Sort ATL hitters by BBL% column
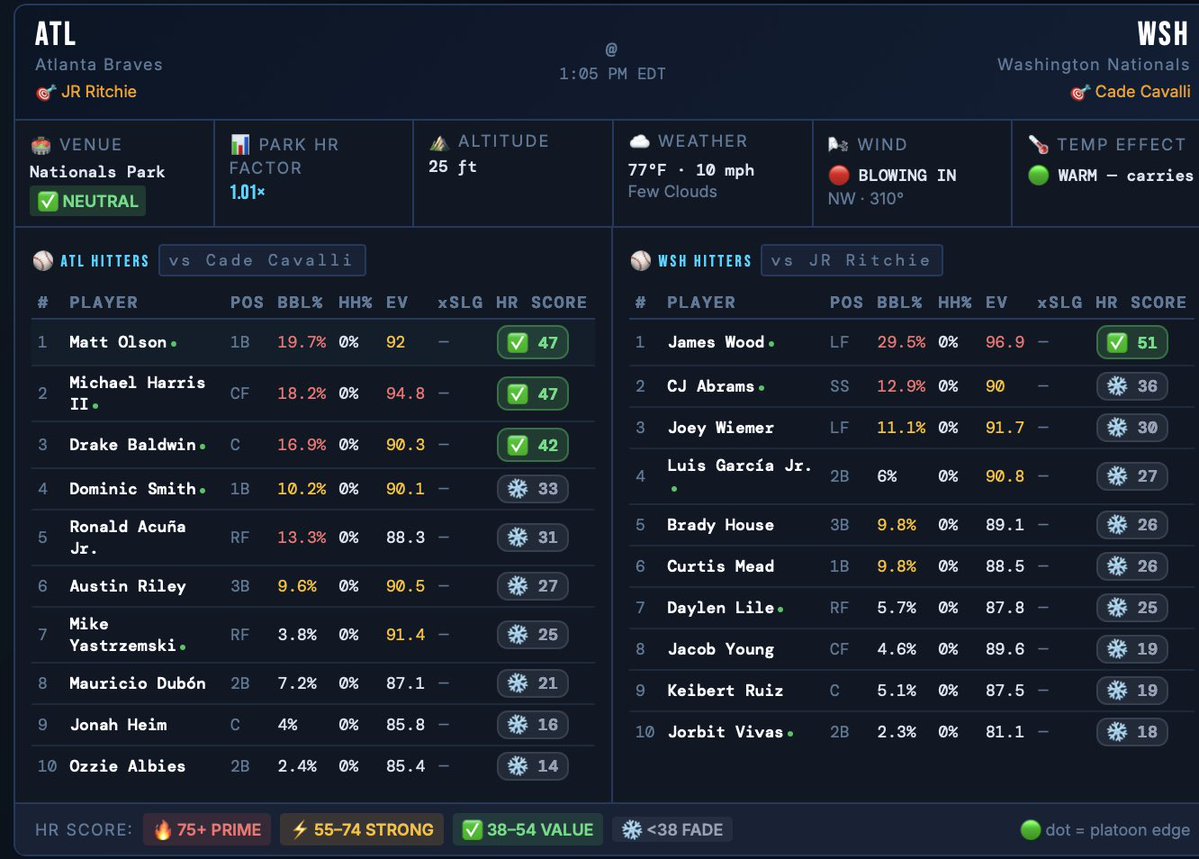 pos(300,303)
